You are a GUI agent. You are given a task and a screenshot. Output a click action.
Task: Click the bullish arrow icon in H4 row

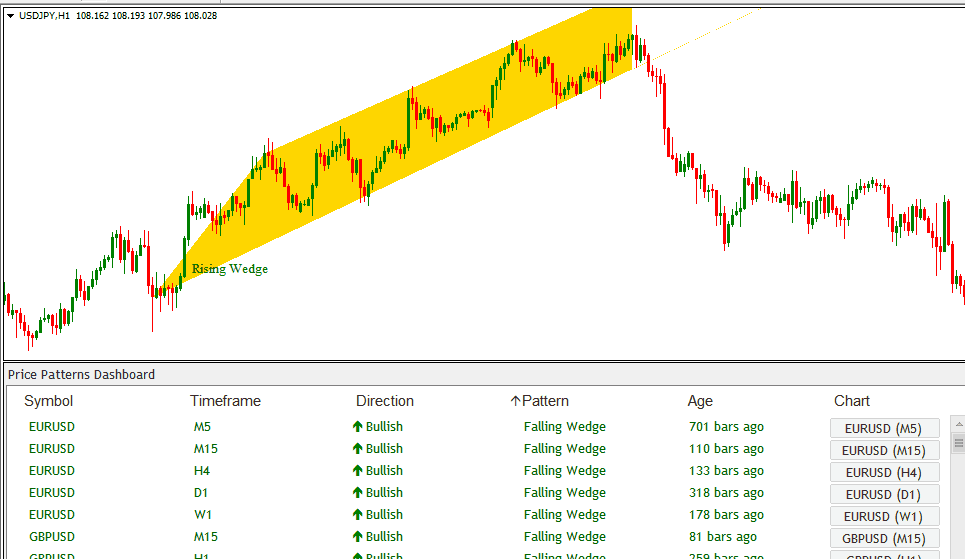(x=358, y=471)
